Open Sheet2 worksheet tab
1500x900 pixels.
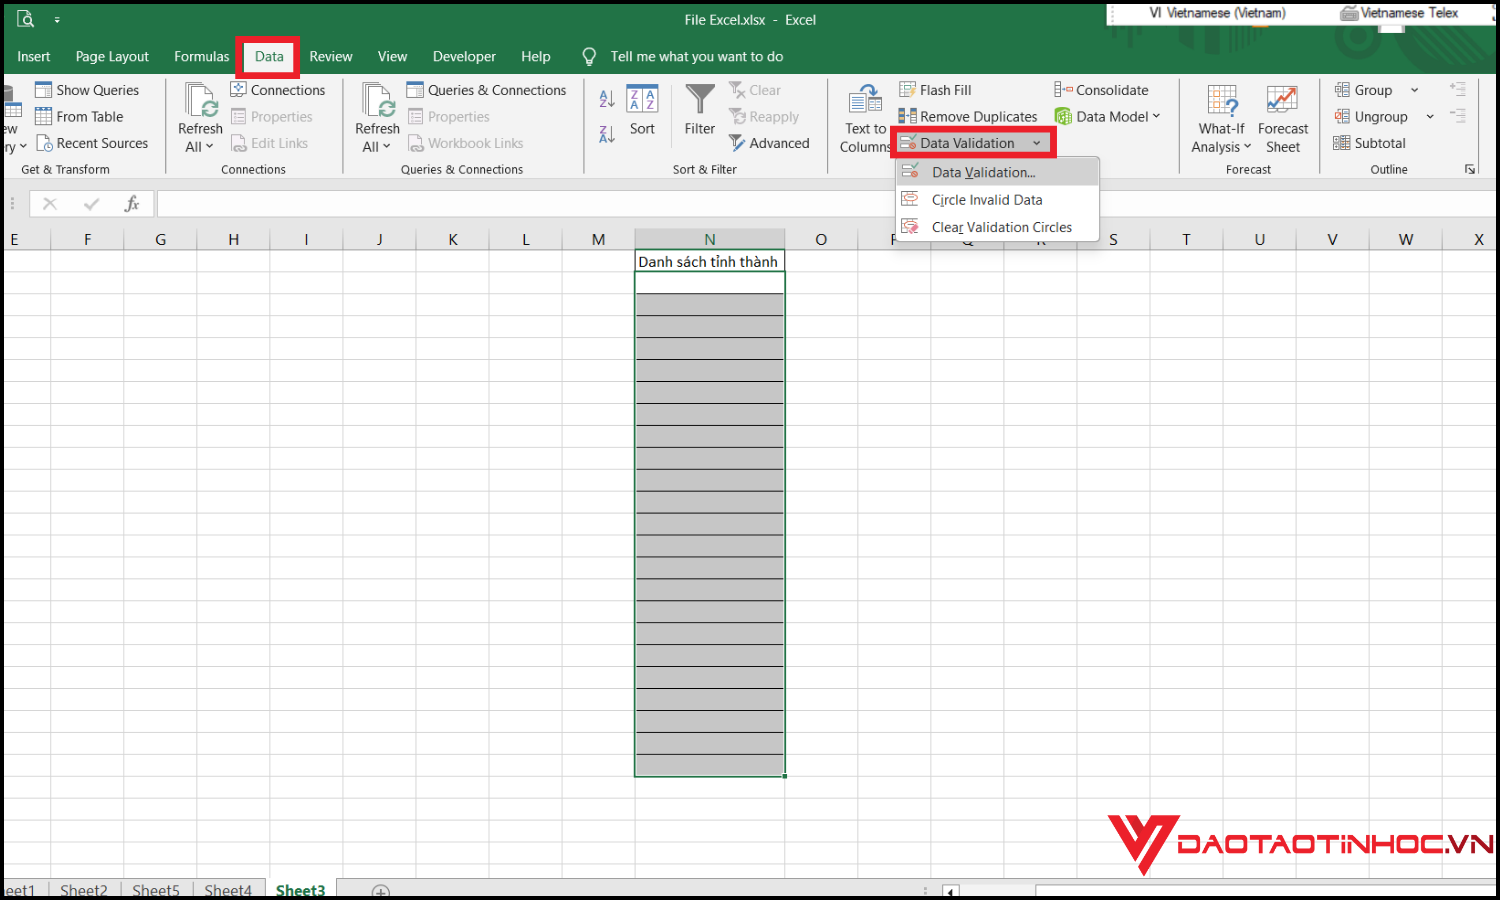pos(84,889)
